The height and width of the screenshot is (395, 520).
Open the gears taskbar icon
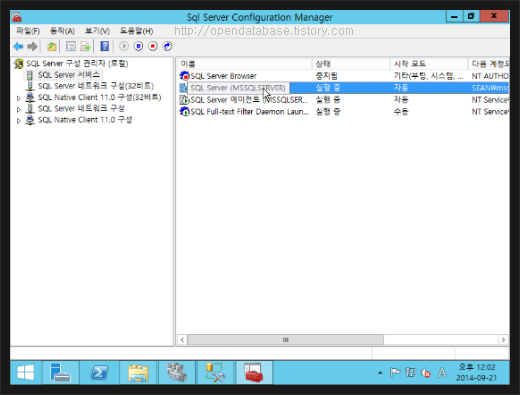177,372
